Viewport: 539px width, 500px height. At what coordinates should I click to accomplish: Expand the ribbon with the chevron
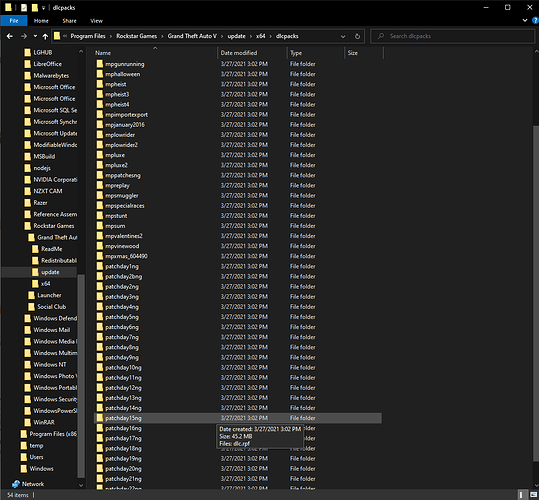pos(525,20)
